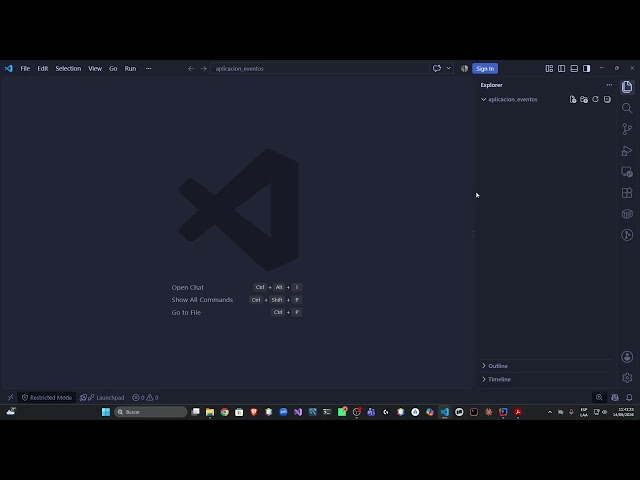This screenshot has height=480, width=640.
Task: Click Customize Layout icon
Action: tap(549, 69)
